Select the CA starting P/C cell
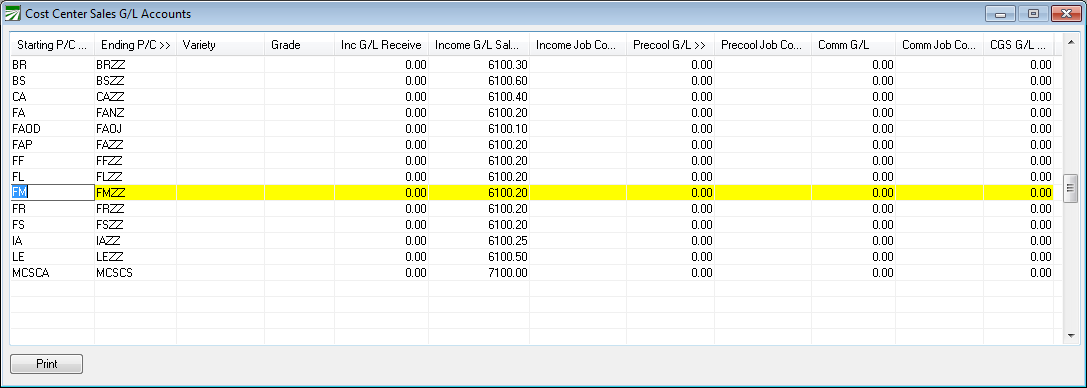Viewport: 1087px width, 388px height. [x=52, y=96]
